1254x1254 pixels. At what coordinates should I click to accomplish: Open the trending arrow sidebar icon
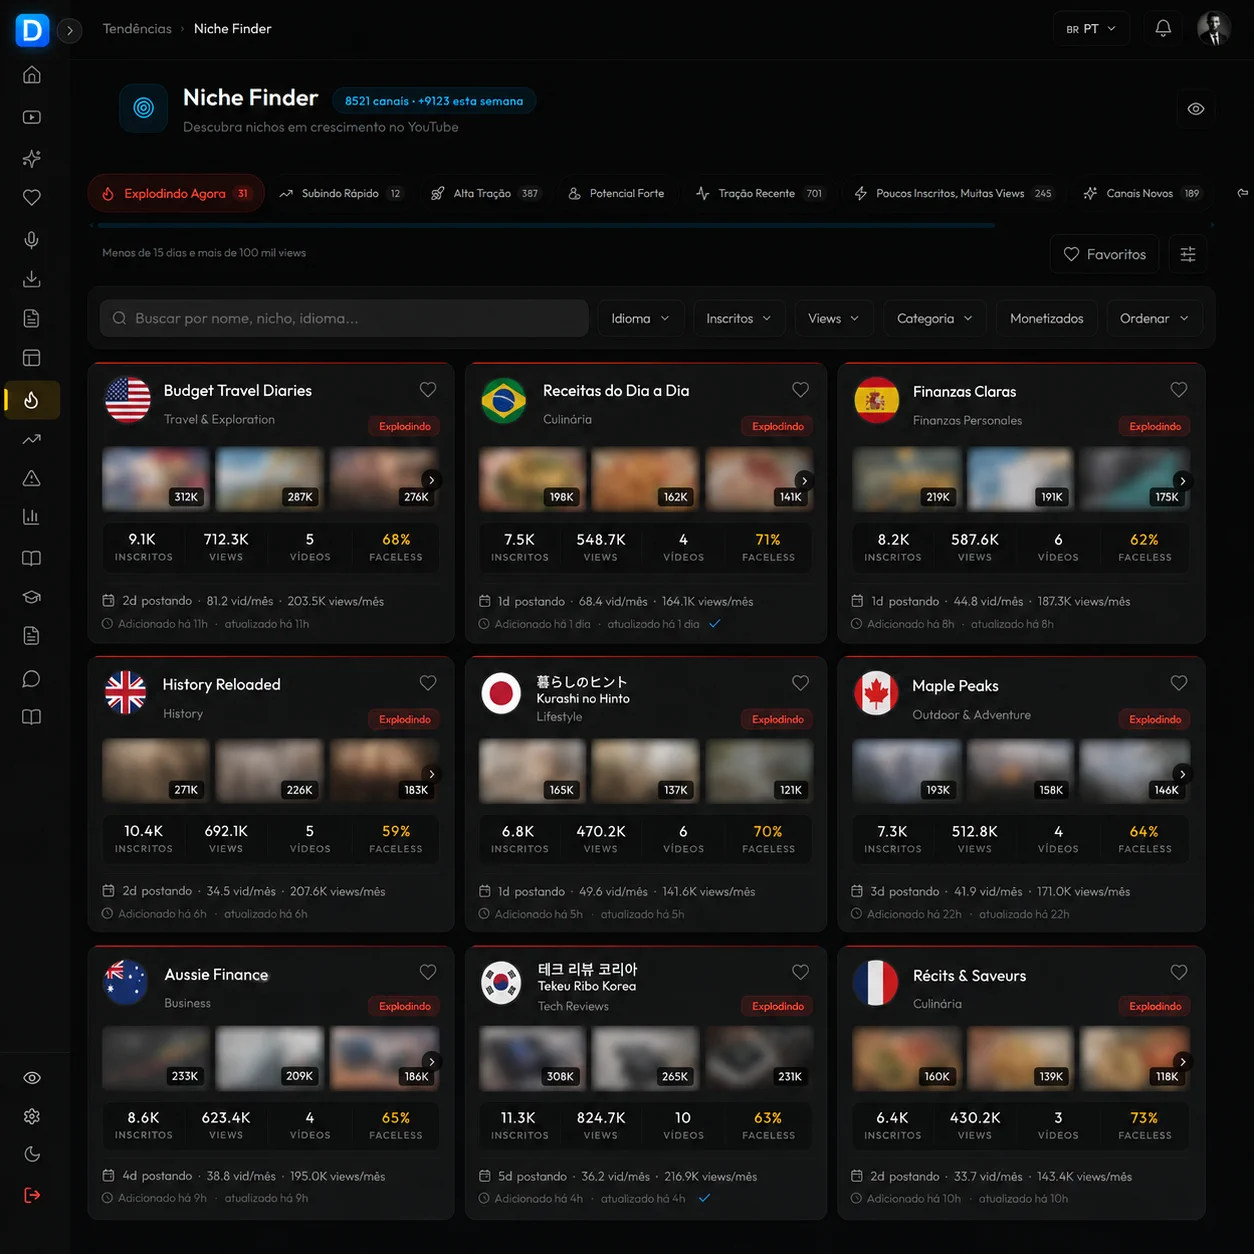point(32,439)
